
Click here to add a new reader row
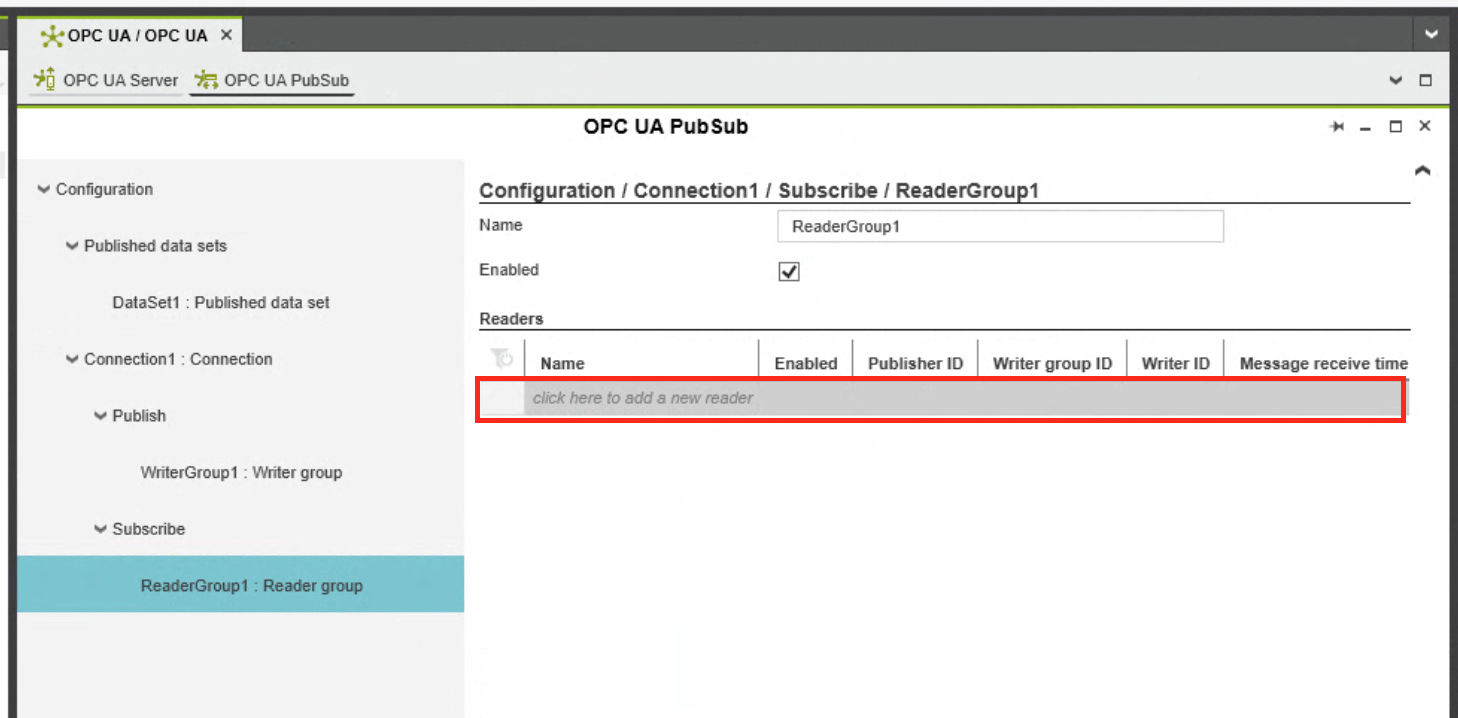[941, 398]
